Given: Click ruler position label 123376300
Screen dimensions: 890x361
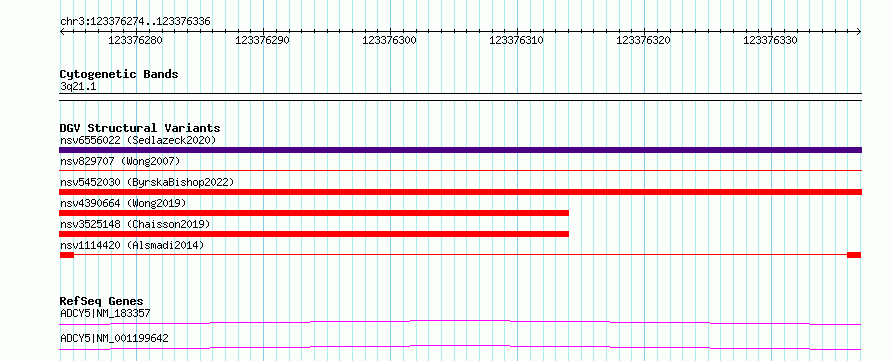Looking at the screenshot, I should (389, 40).
